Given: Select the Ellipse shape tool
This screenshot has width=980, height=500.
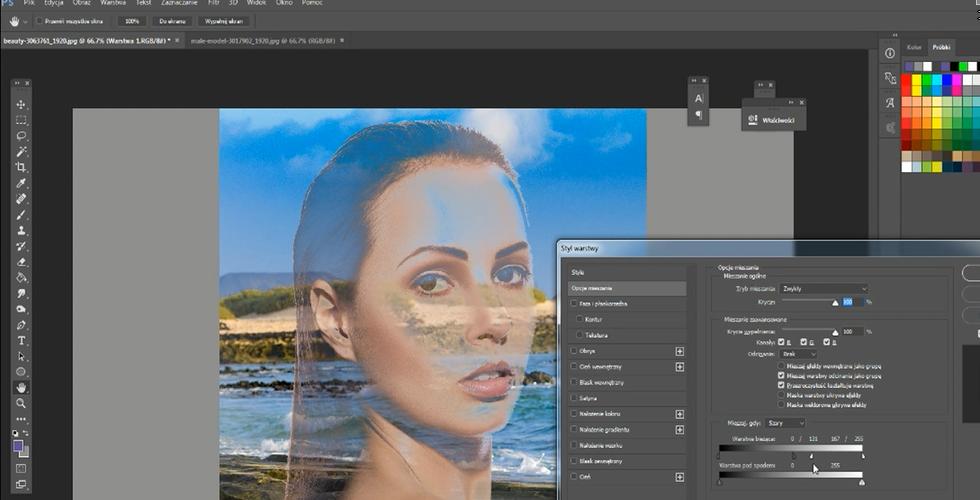Looking at the screenshot, I should 21,372.
